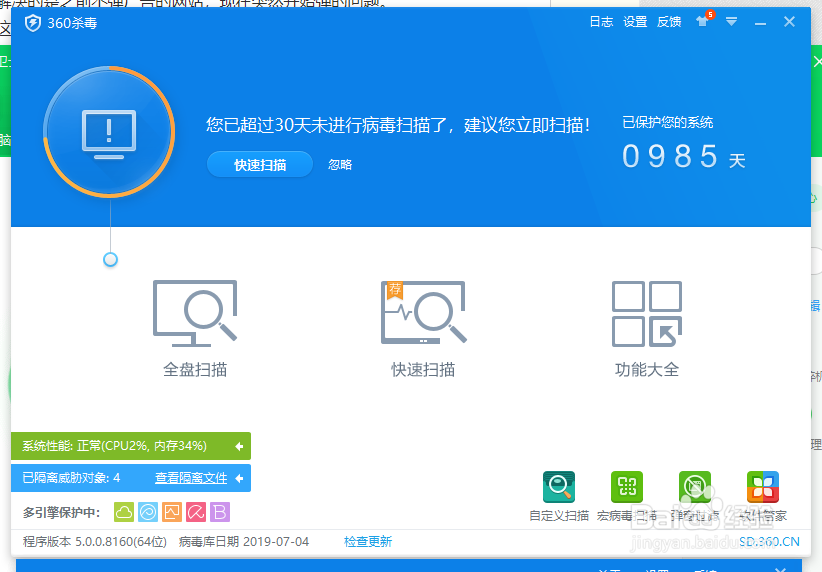Click the 检查更新 check update link
This screenshot has height=572, width=822.
pos(368,542)
